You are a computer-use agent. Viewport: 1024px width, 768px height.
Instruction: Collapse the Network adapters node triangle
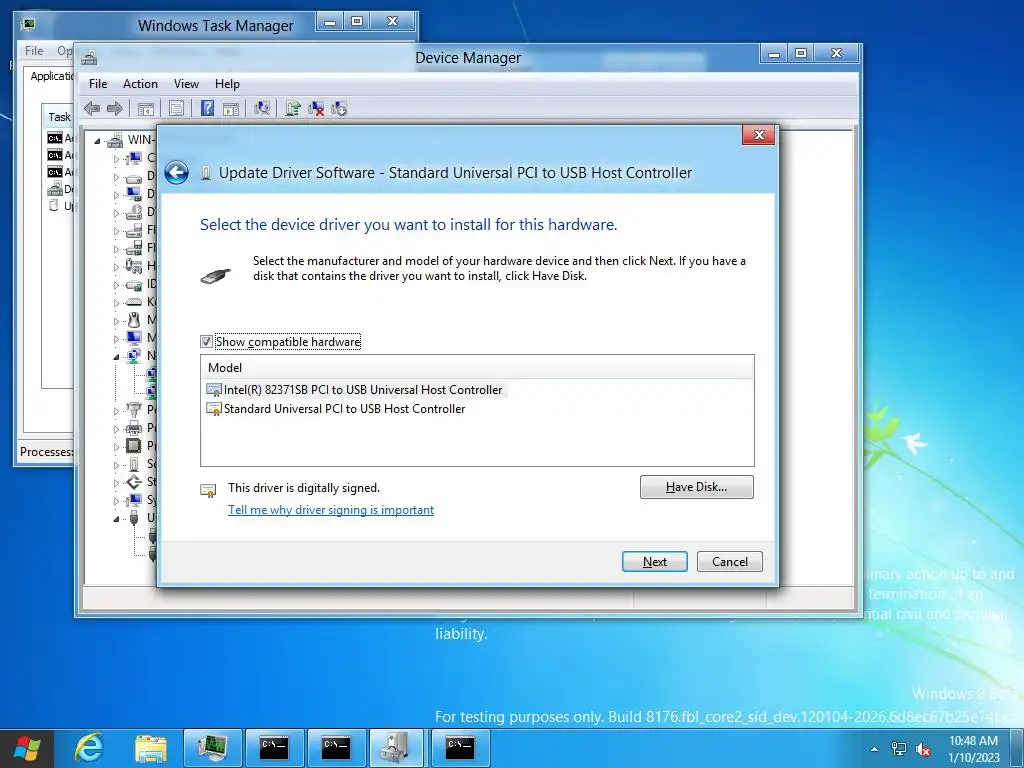click(116, 357)
